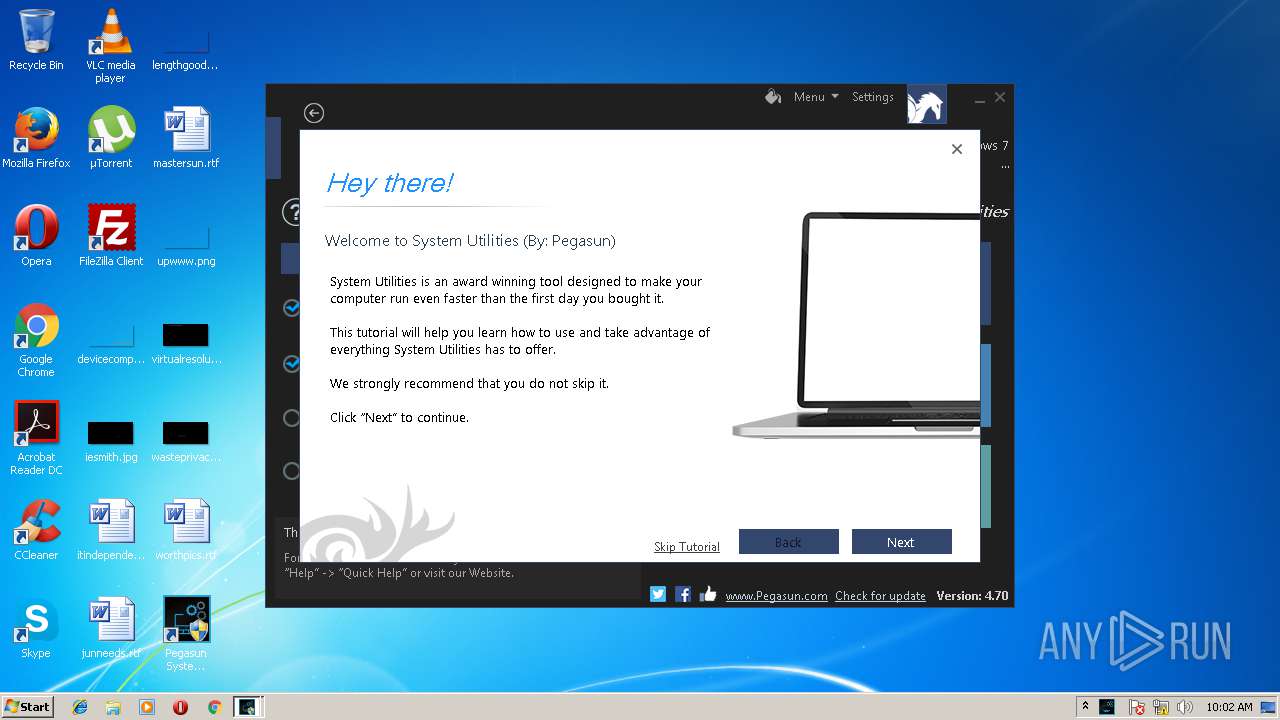Select the wasteprivac file on desktop
Image resolution: width=1280 pixels, height=720 pixels.
(x=186, y=442)
